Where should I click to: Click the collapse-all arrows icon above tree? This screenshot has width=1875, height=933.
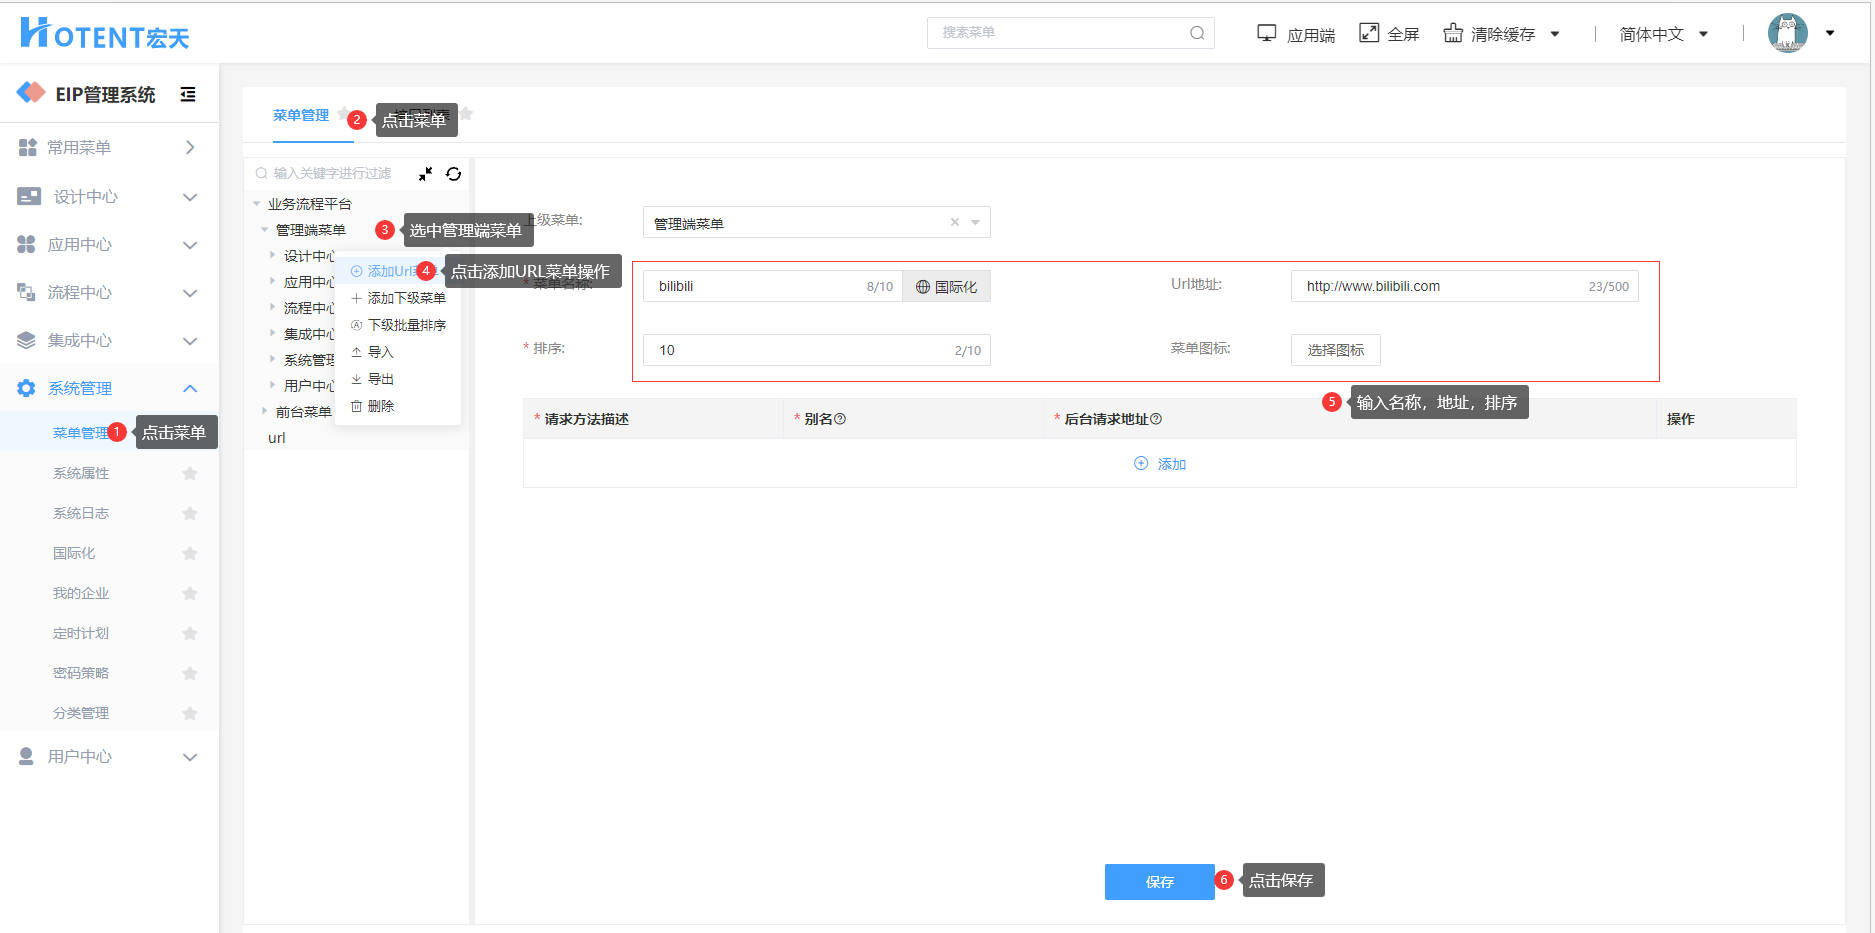pos(426,174)
